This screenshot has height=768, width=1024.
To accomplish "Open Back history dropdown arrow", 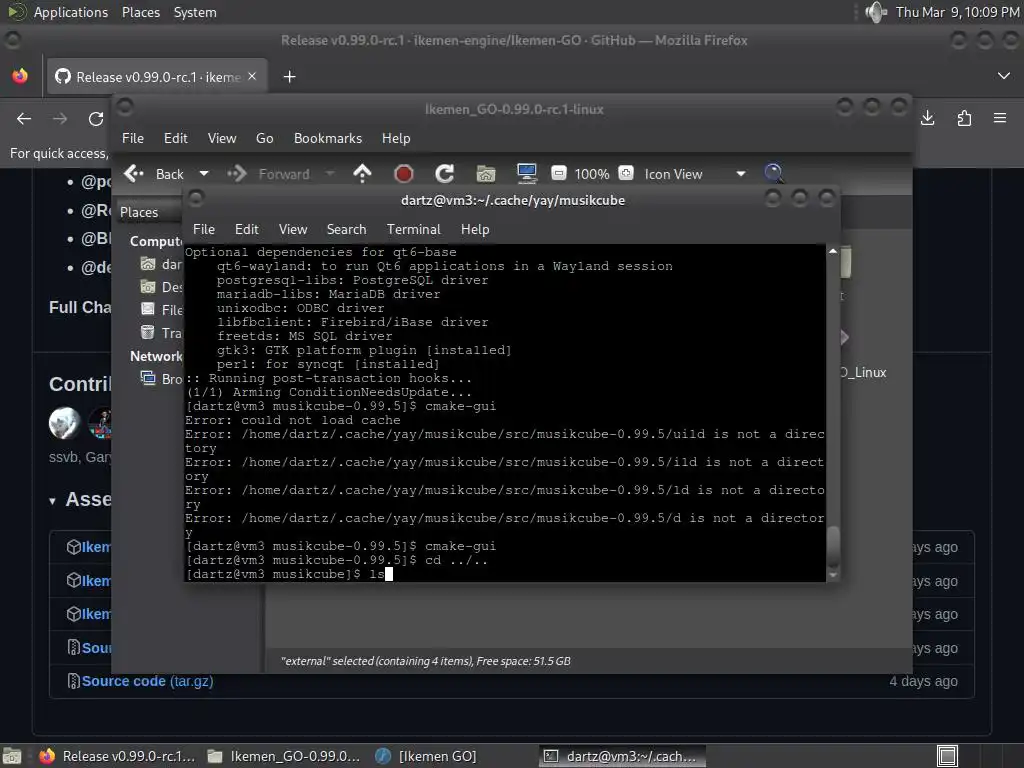I will coord(204,174).
